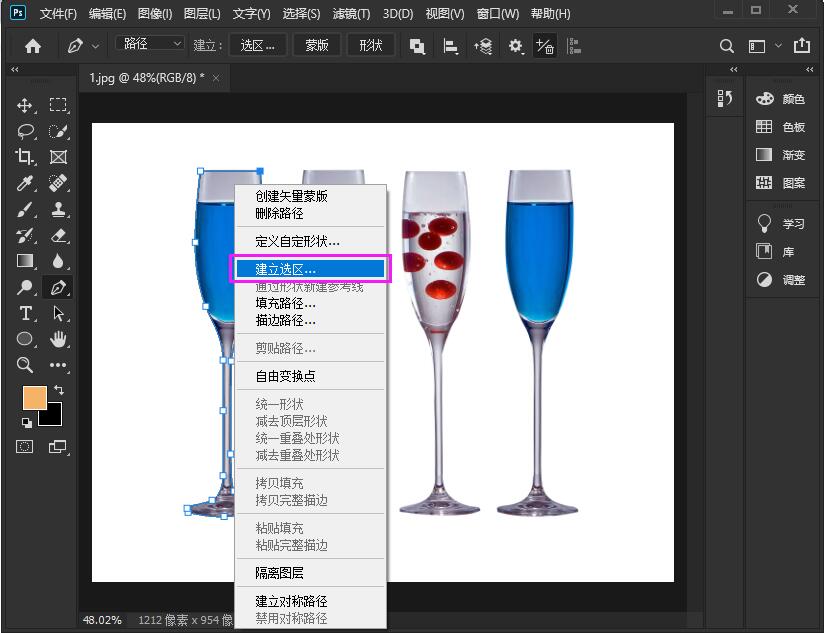Image resolution: width=824 pixels, height=633 pixels.
Task: Click the 蒙版 button
Action: pyautogui.click(x=317, y=46)
